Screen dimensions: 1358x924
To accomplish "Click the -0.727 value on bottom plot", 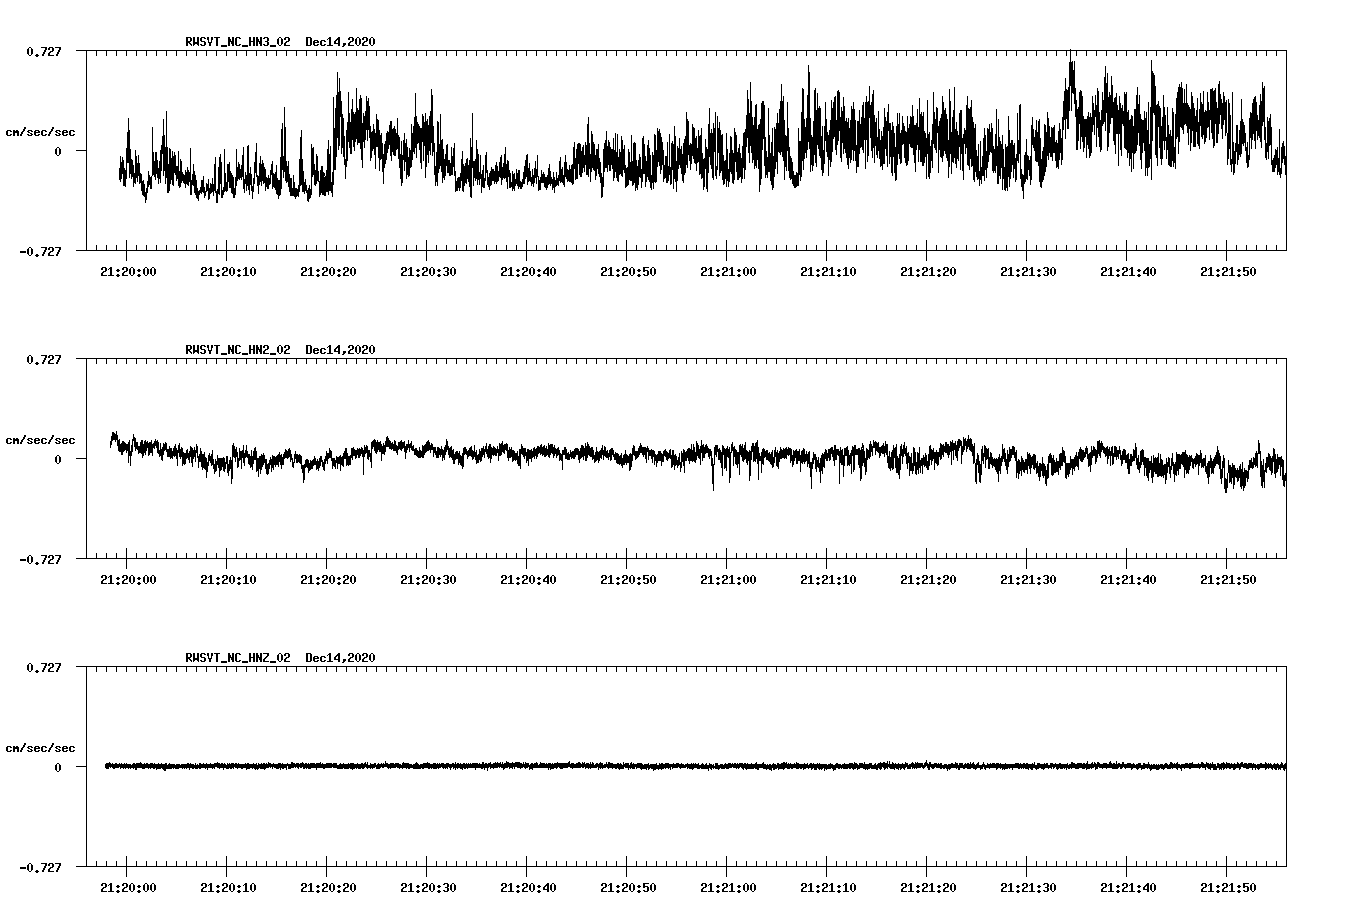I will tap(40, 868).
